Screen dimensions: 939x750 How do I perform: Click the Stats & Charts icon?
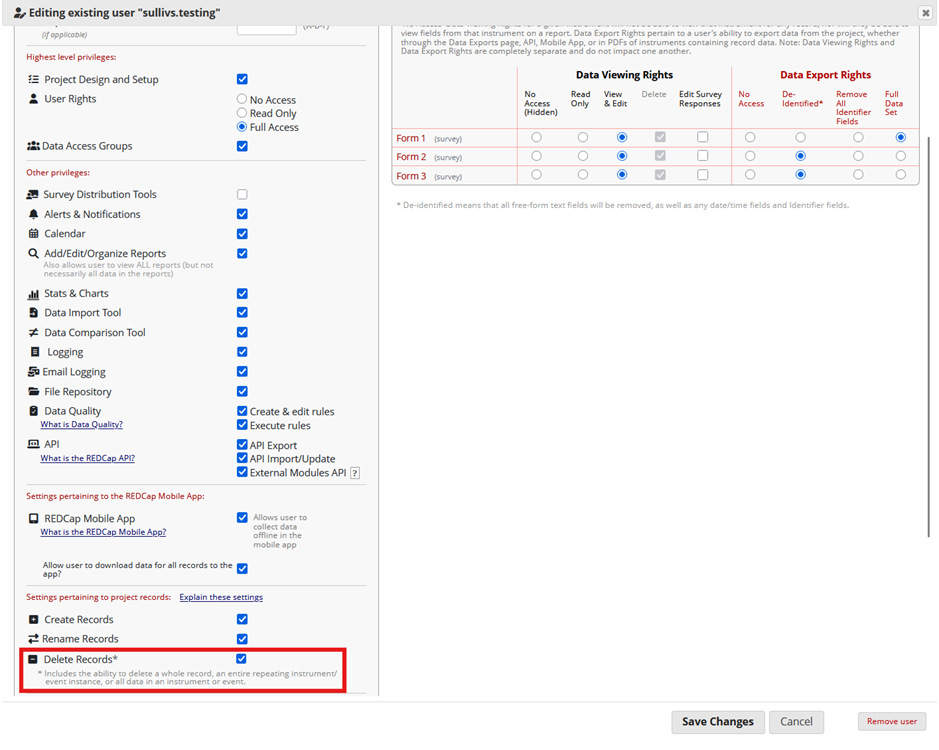tap(34, 294)
